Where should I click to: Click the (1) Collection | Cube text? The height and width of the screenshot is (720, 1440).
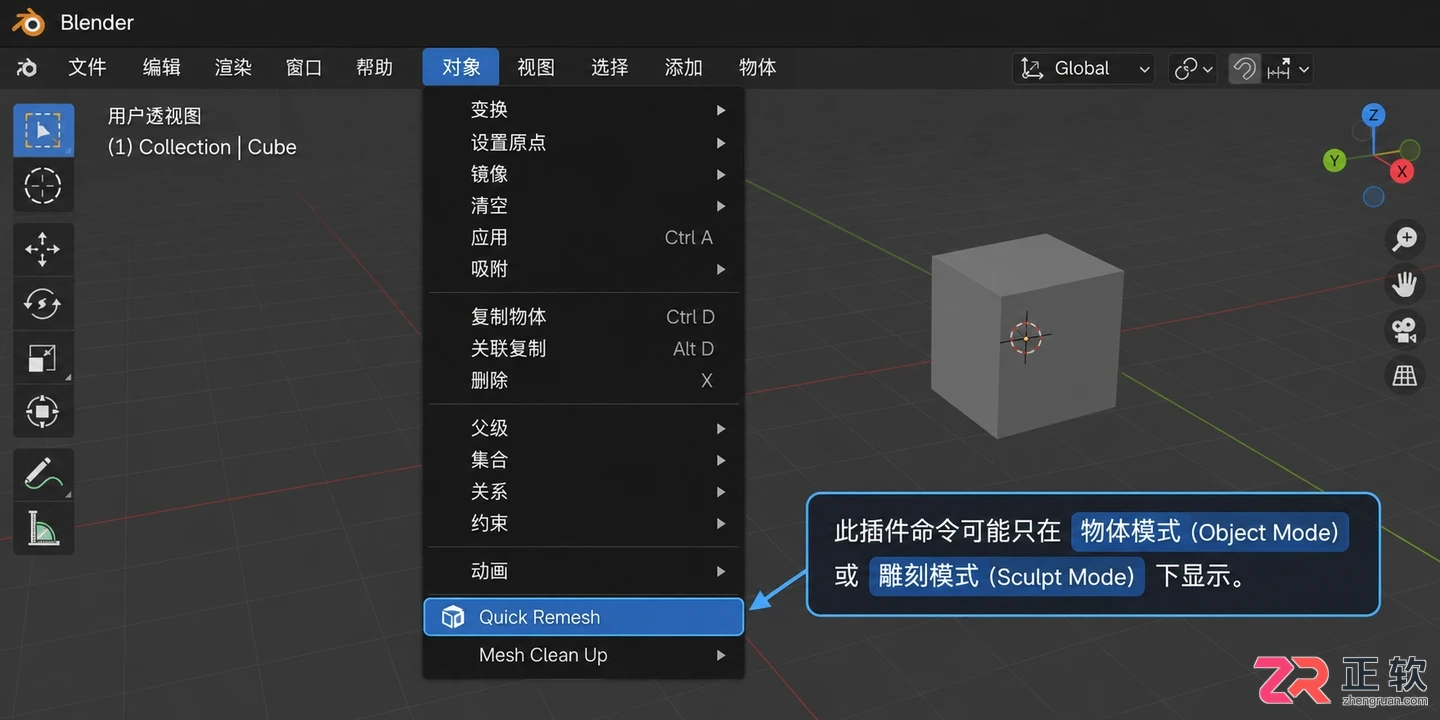pyautogui.click(x=202, y=147)
